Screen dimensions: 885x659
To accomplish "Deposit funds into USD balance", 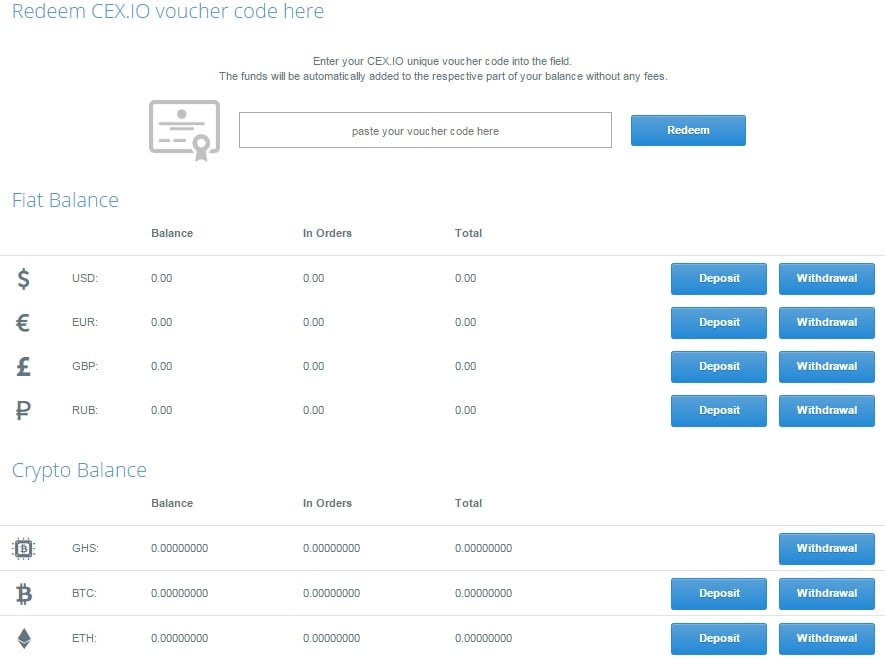I will pyautogui.click(x=718, y=279).
